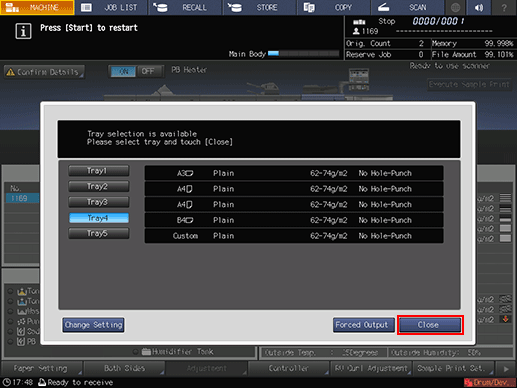
Task: Click the A4 Plain row for Tray2
Action: coord(294,189)
